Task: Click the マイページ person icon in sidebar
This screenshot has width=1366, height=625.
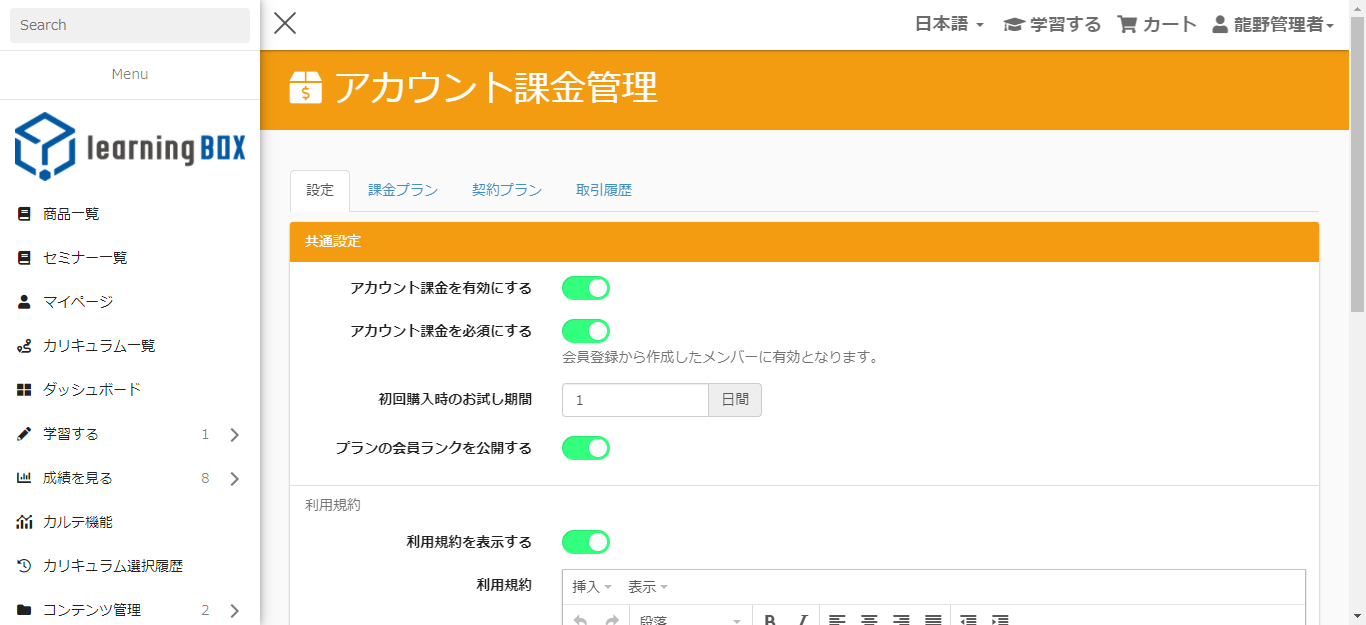Action: coord(24,302)
